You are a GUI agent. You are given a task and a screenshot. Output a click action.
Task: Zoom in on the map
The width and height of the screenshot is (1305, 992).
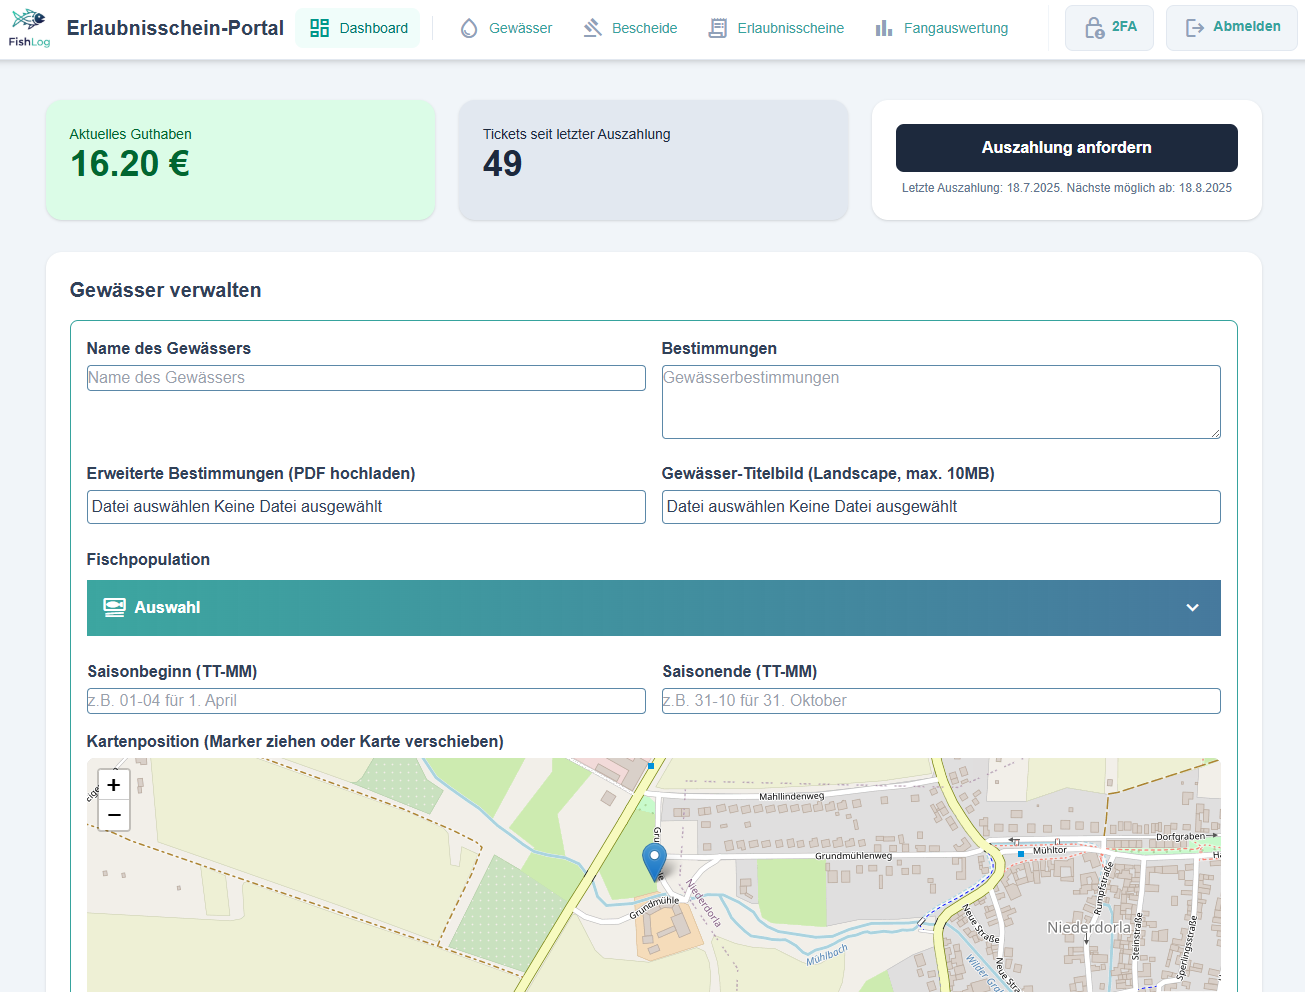coord(114,785)
